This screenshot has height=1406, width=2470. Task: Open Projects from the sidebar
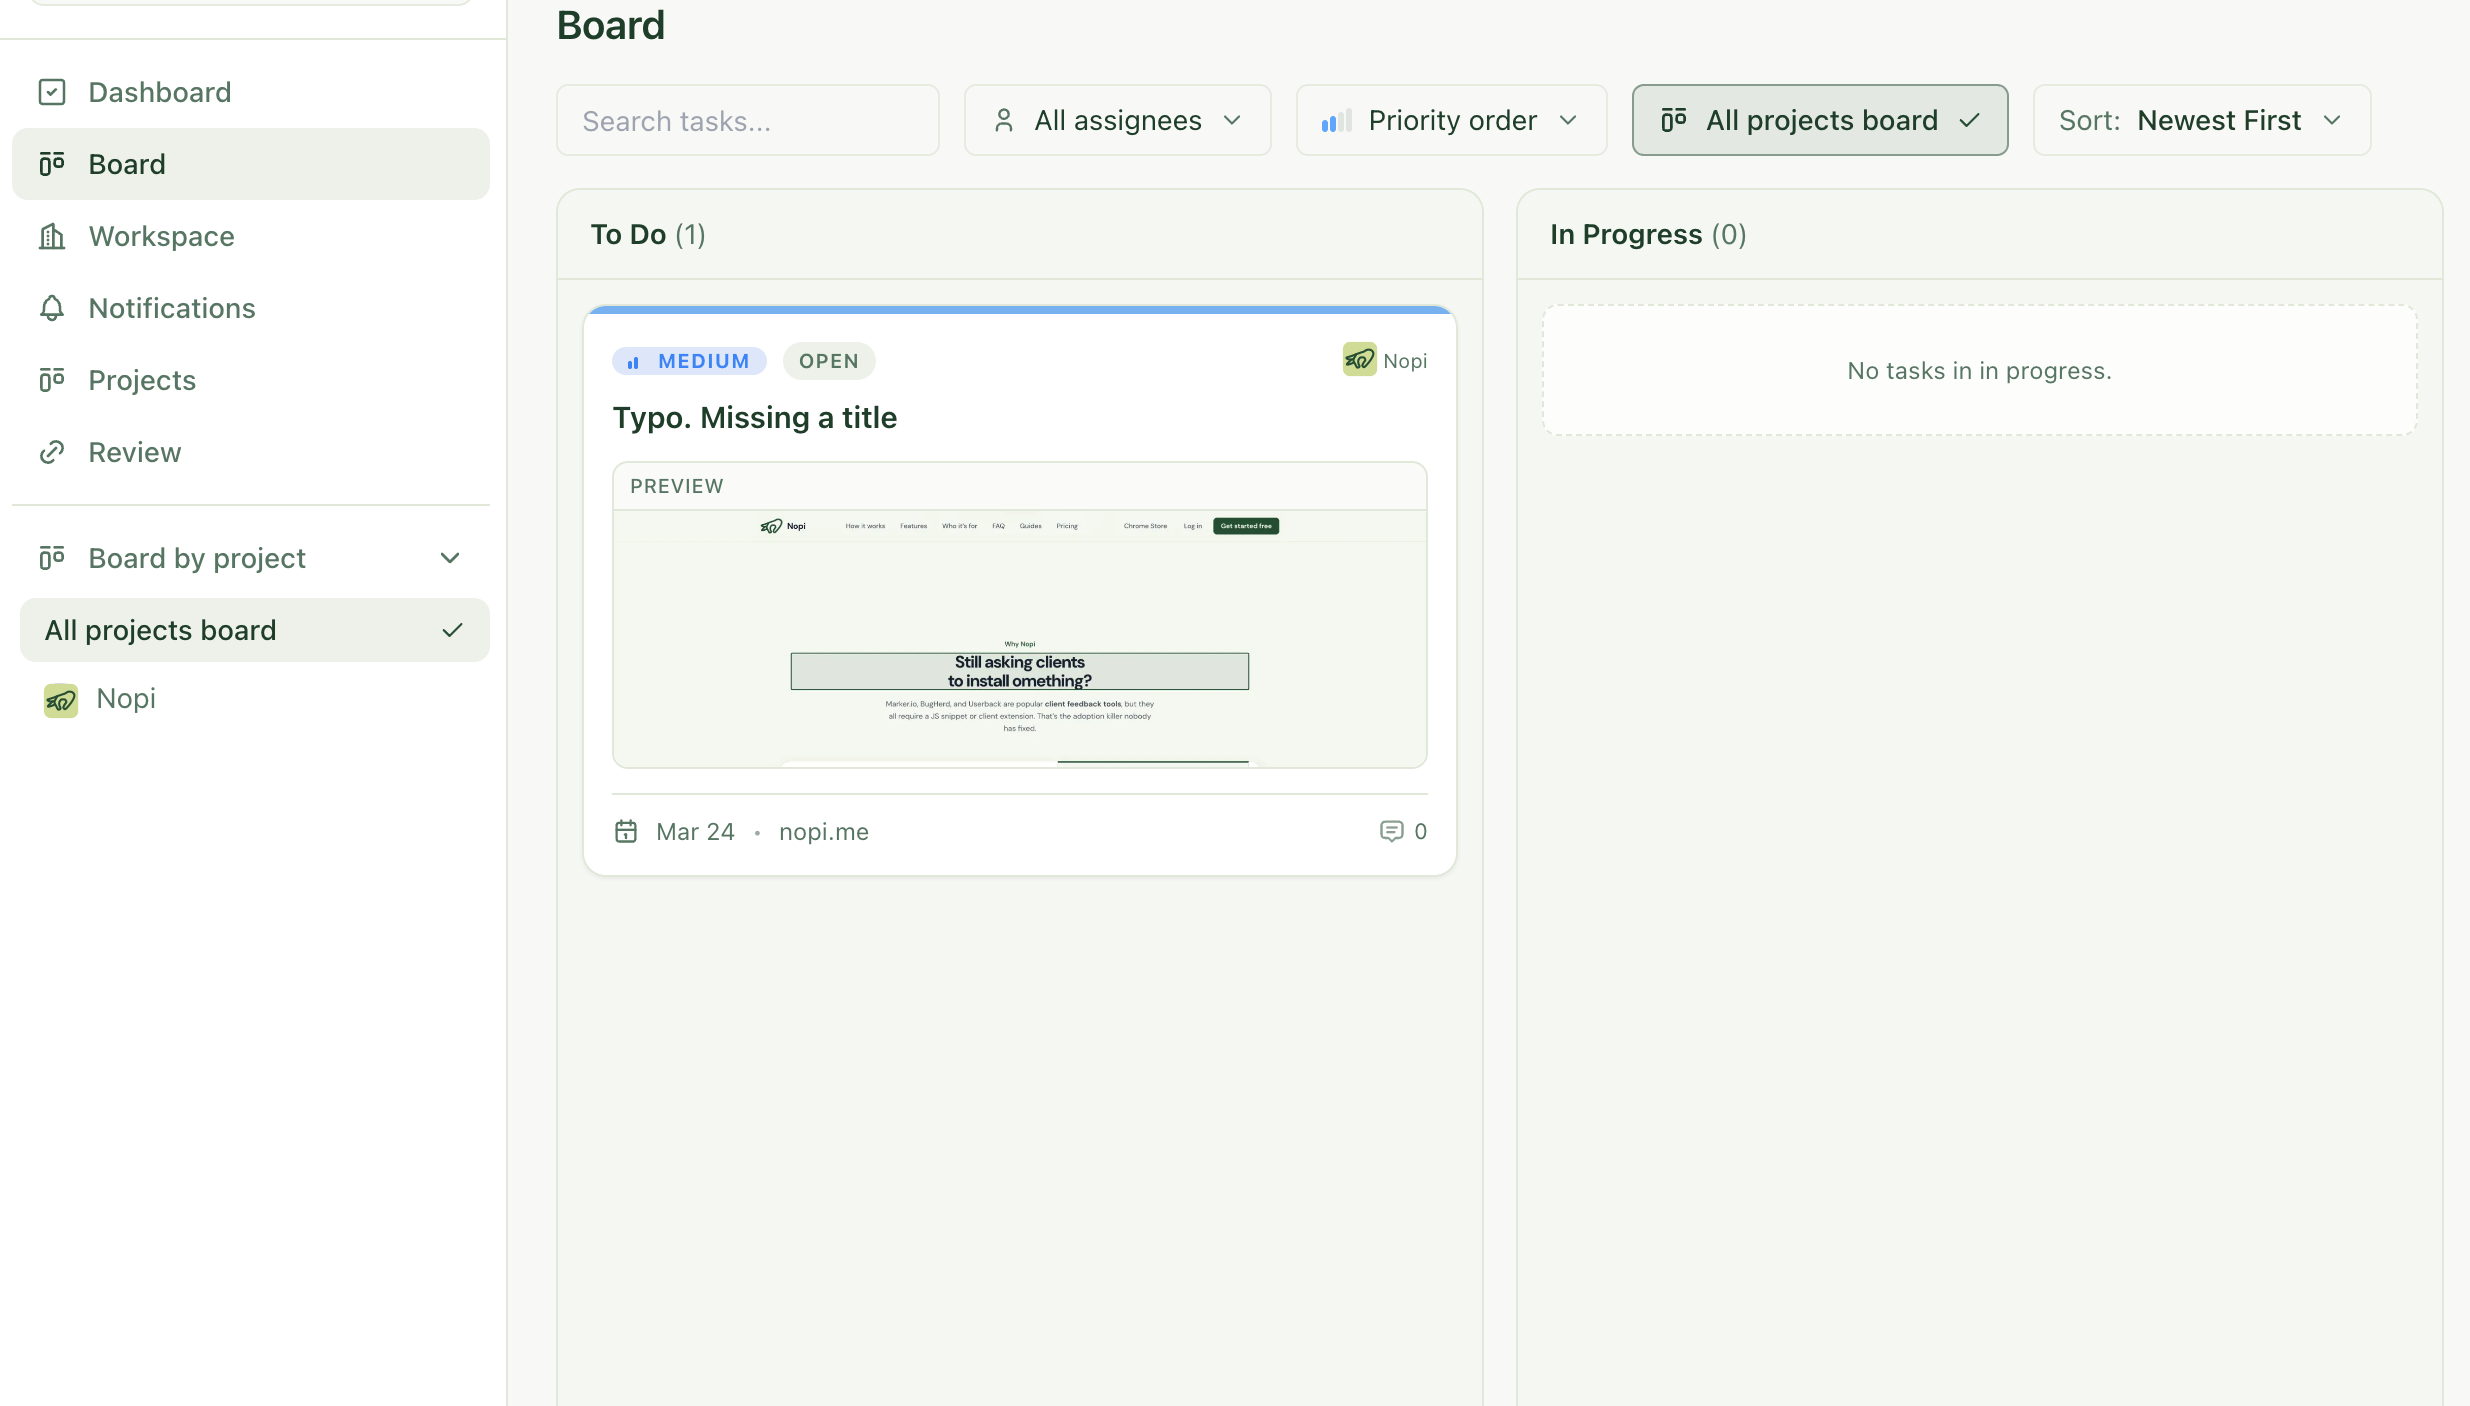[x=142, y=379]
